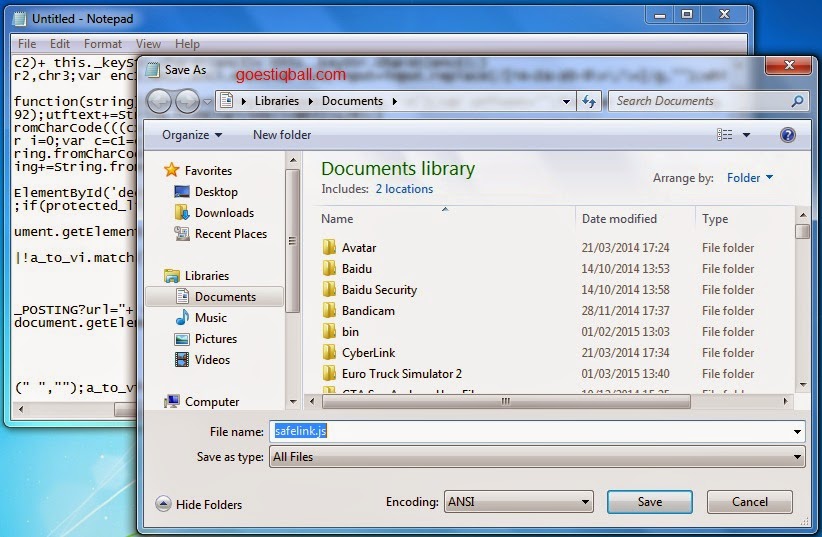The height and width of the screenshot is (537, 822).
Task: Open the view options dropdown arrow
Action: coord(747,135)
